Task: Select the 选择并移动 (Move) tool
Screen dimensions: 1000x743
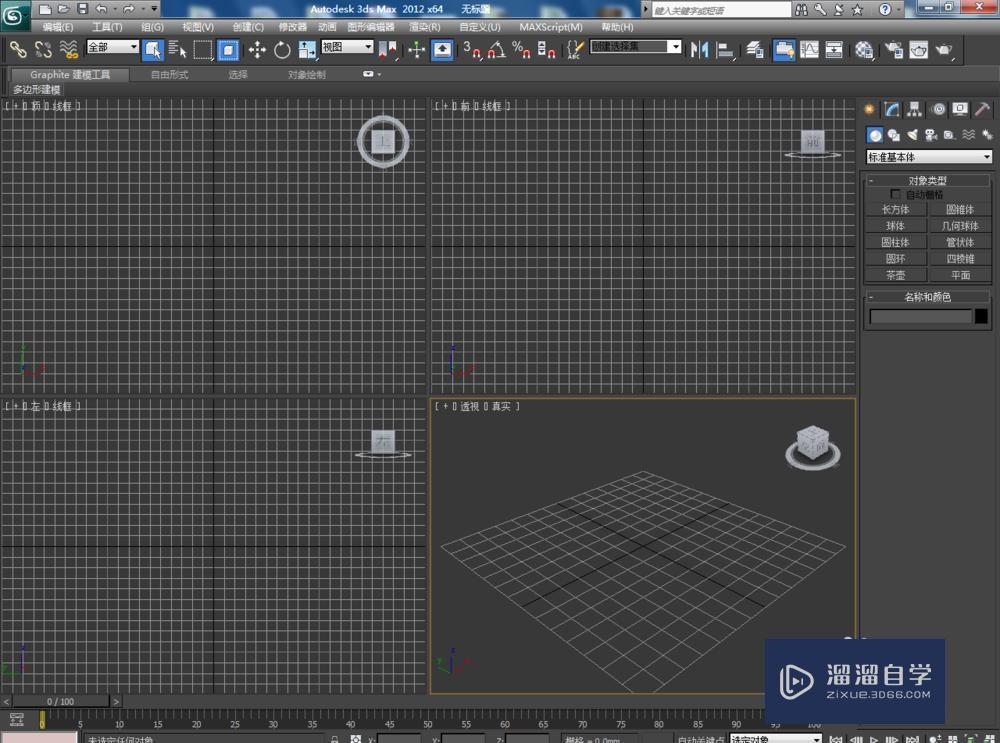Action: coord(256,50)
